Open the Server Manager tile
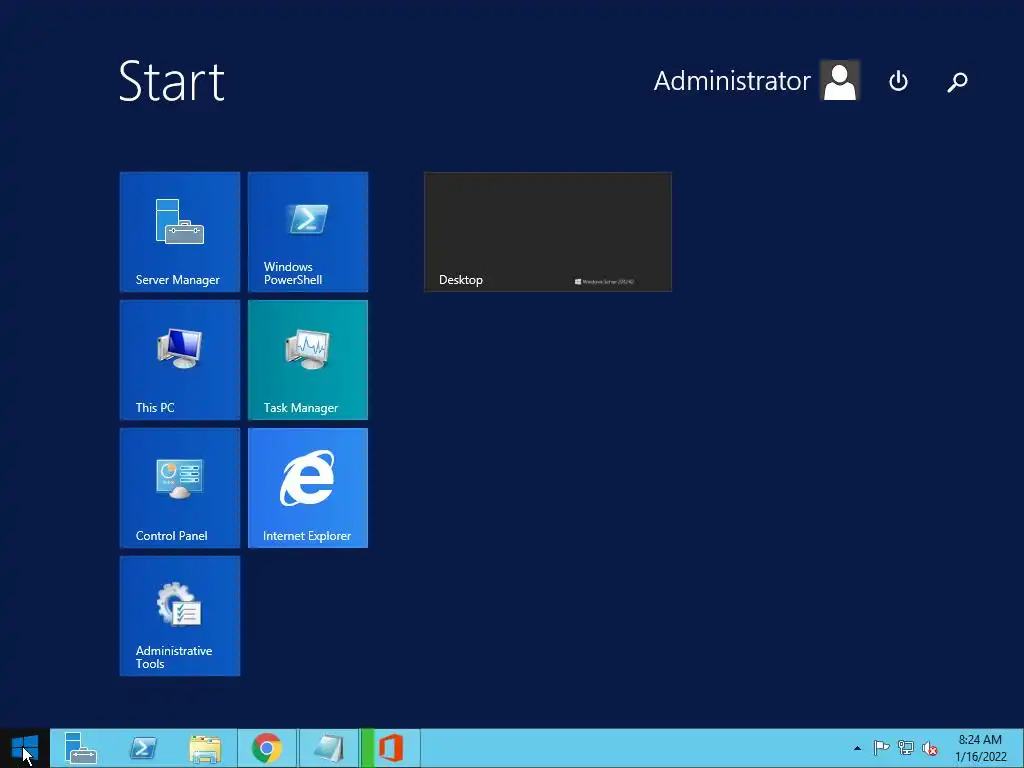 click(180, 232)
